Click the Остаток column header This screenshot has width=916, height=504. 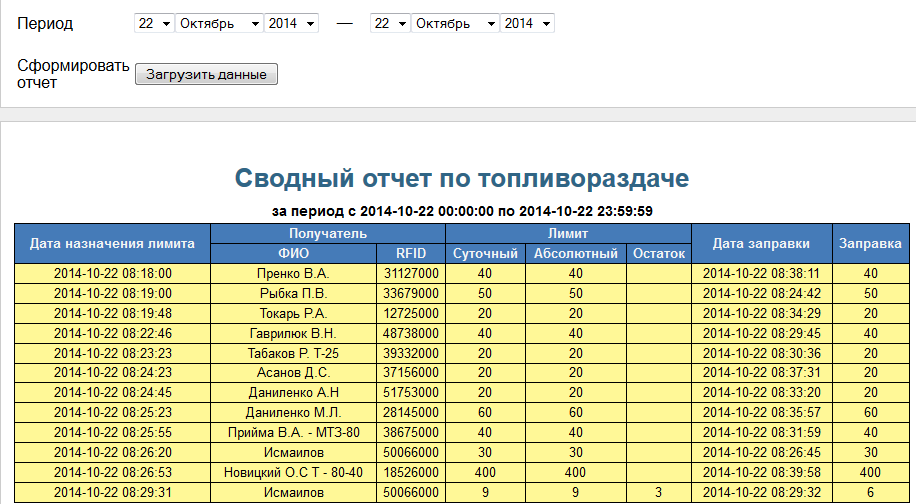click(660, 253)
